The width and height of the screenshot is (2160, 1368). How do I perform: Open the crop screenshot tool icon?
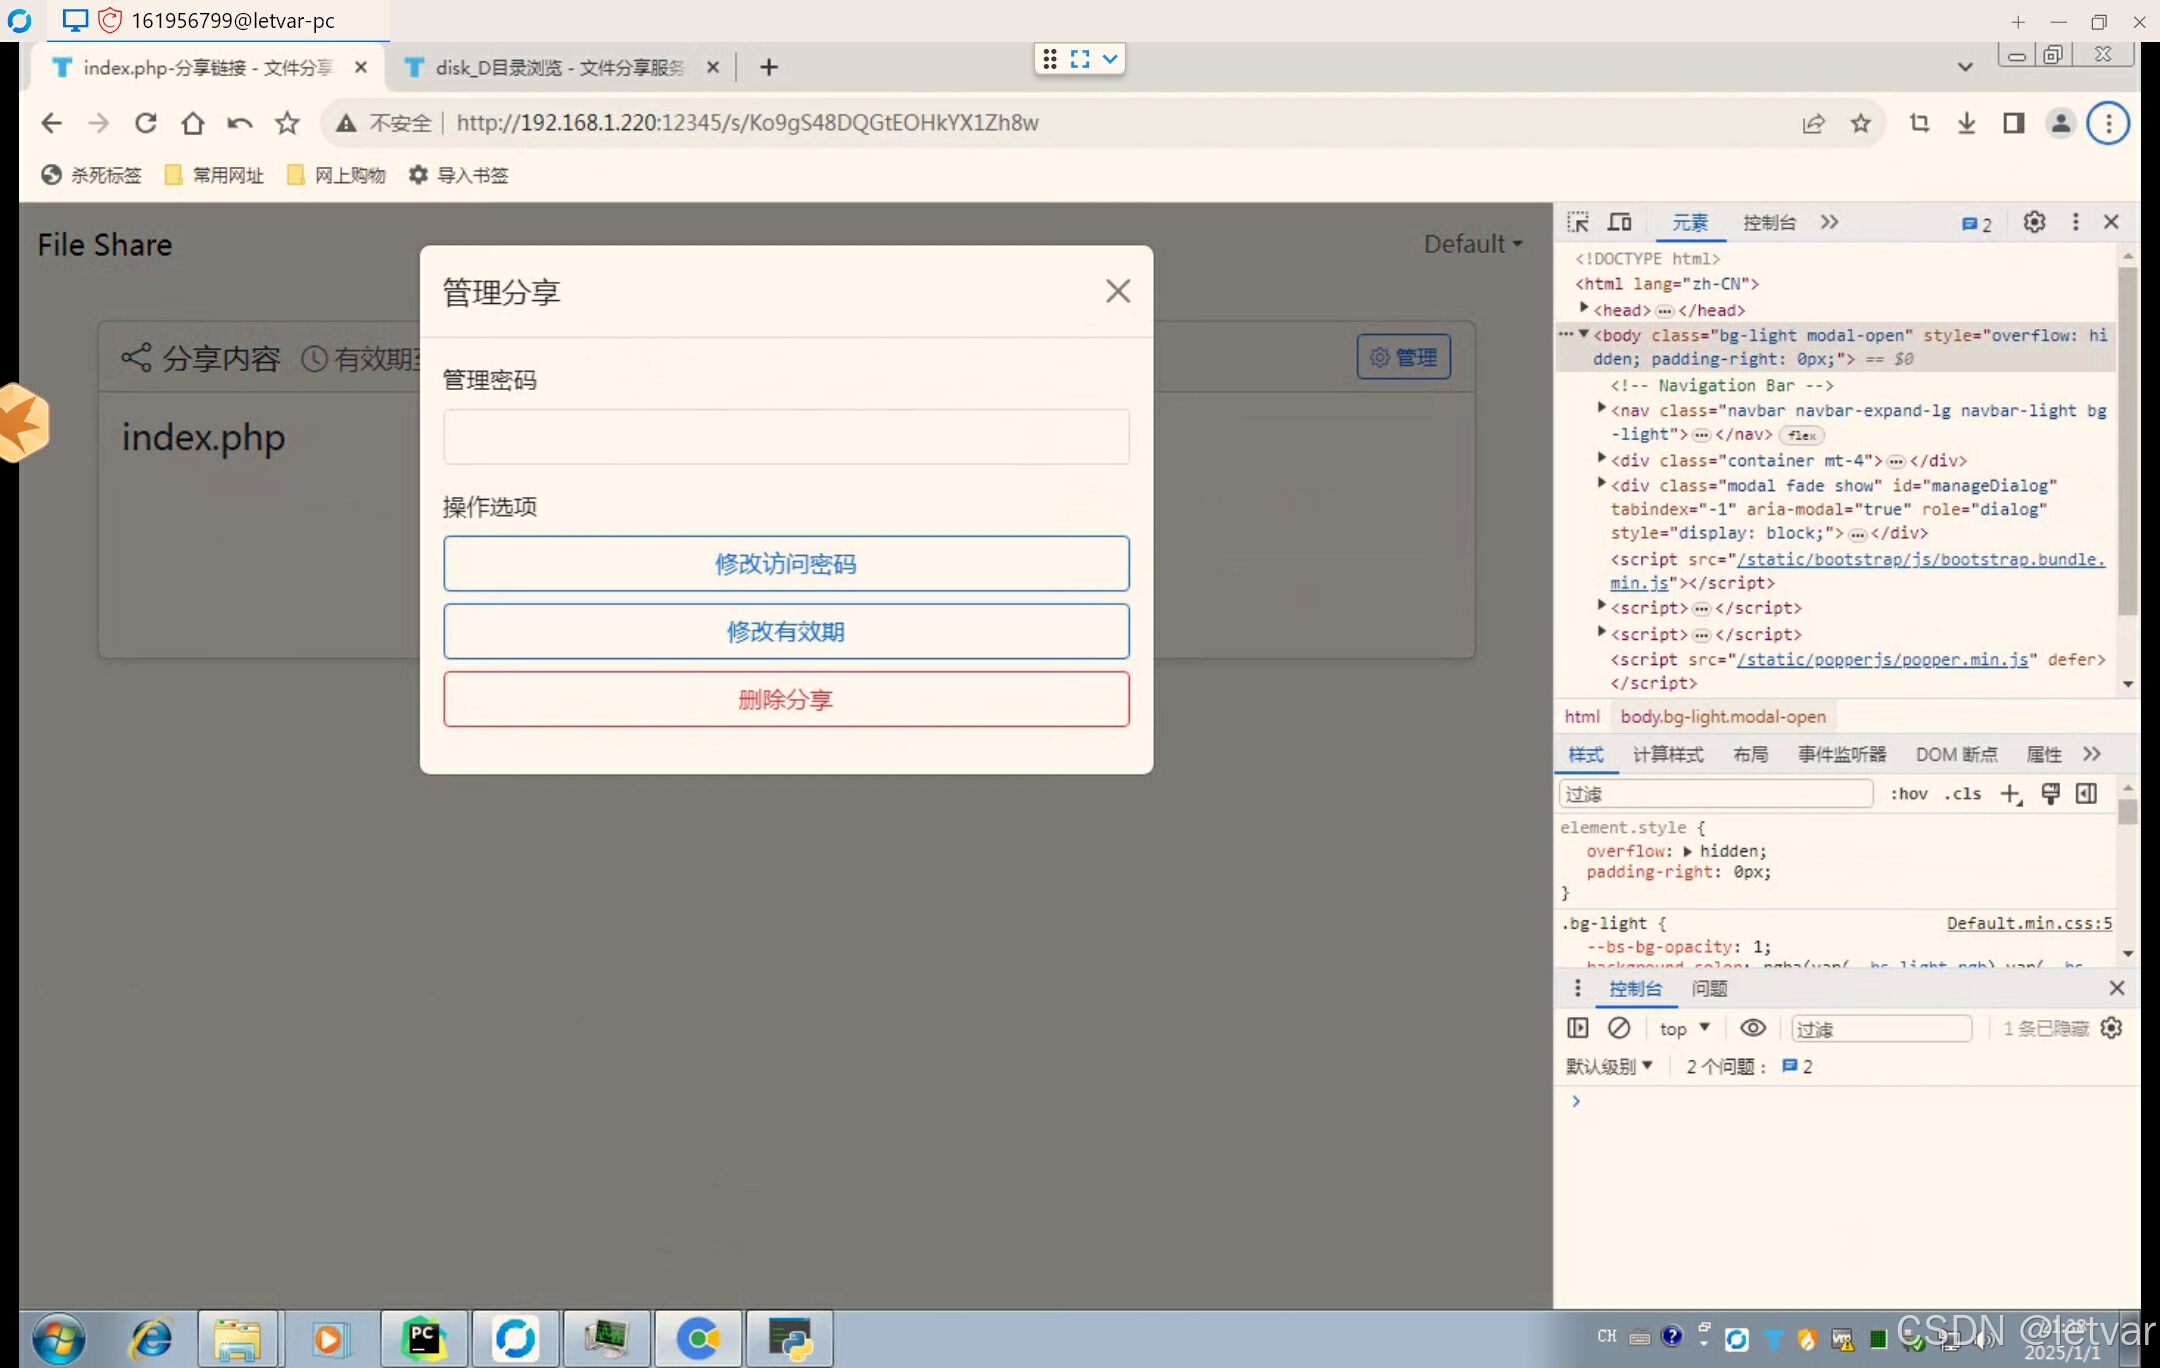tap(1919, 123)
